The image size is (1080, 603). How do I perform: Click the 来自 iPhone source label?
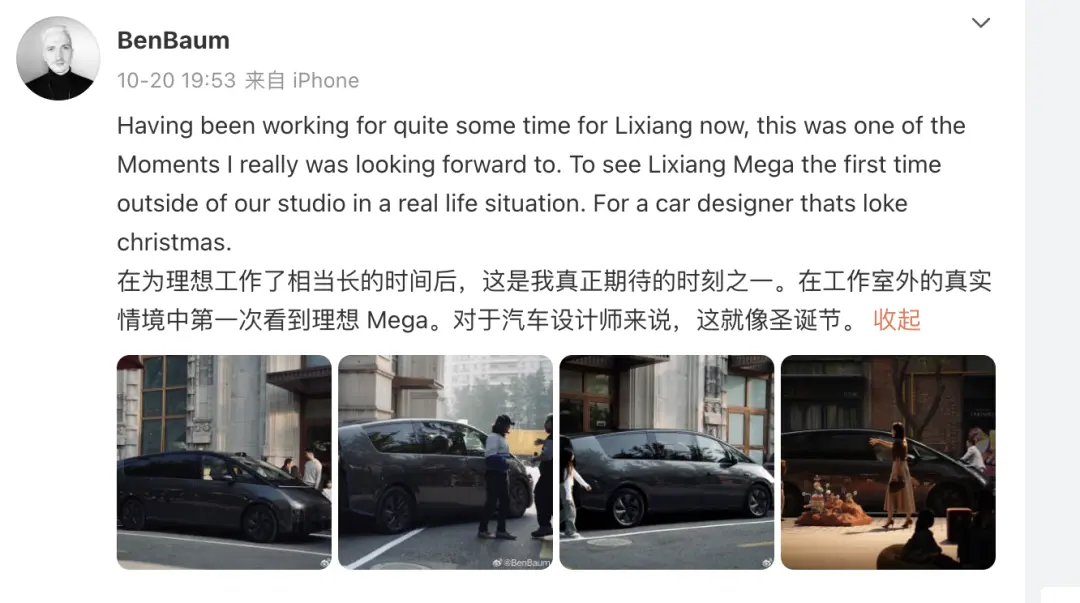[x=302, y=81]
